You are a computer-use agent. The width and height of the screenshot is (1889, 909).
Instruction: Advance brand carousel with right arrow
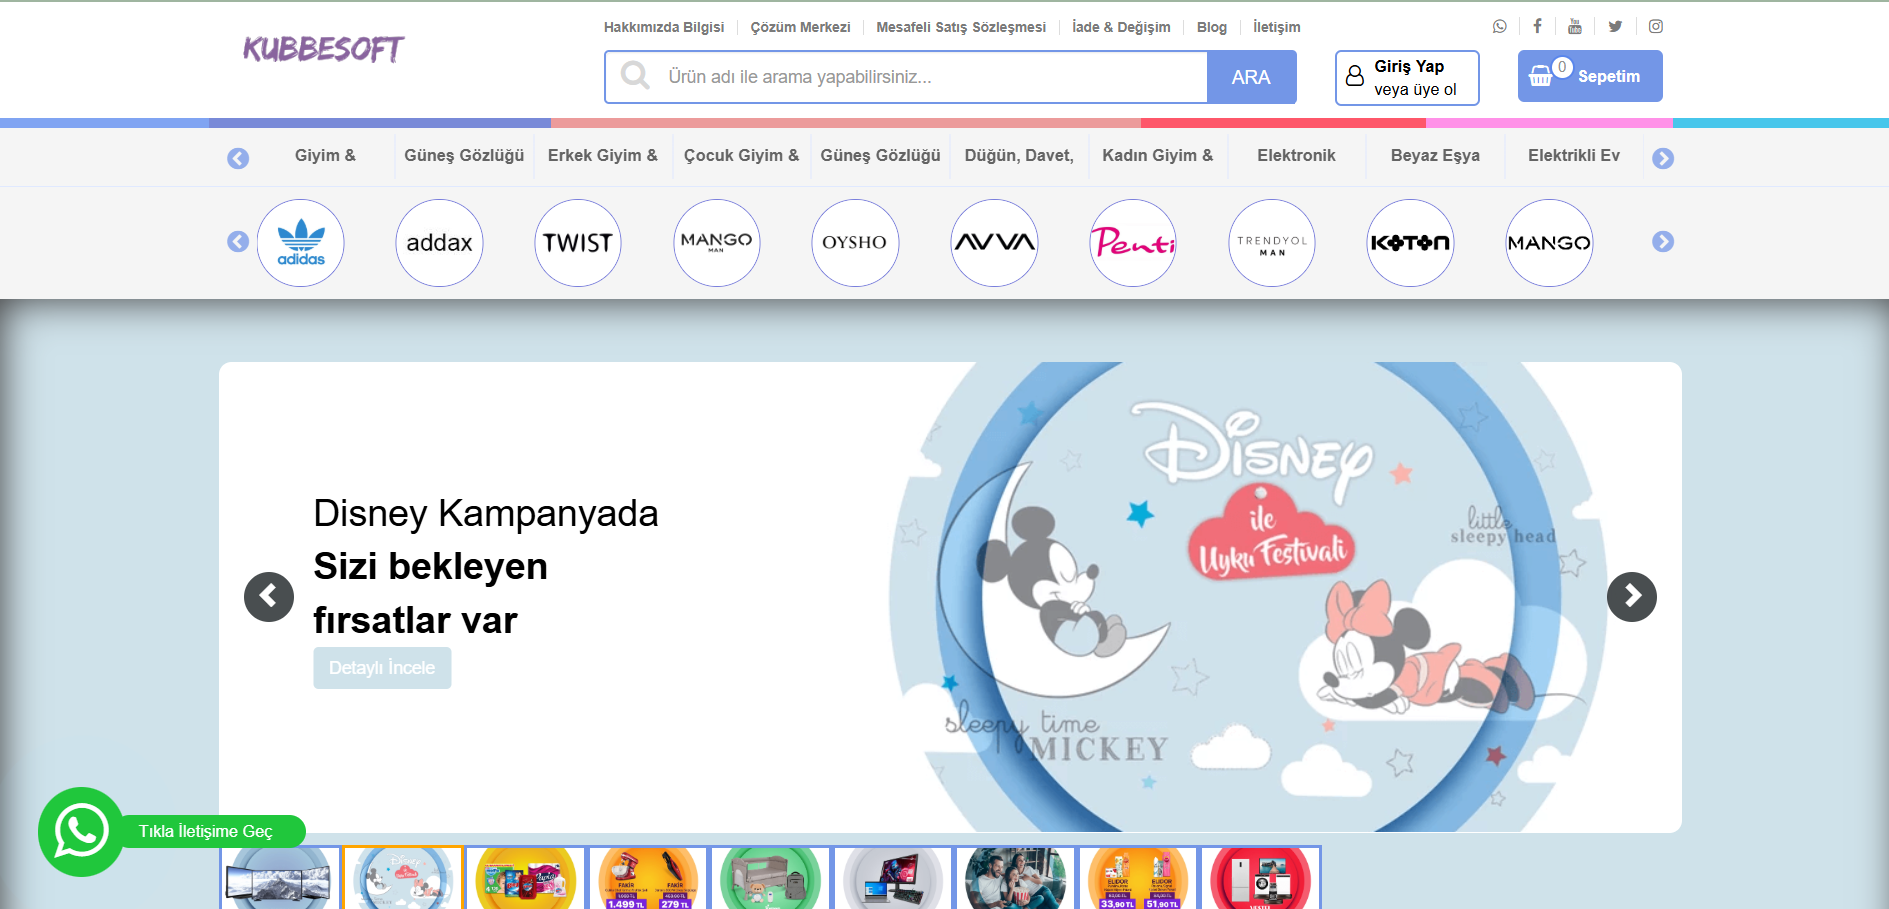tap(1663, 242)
